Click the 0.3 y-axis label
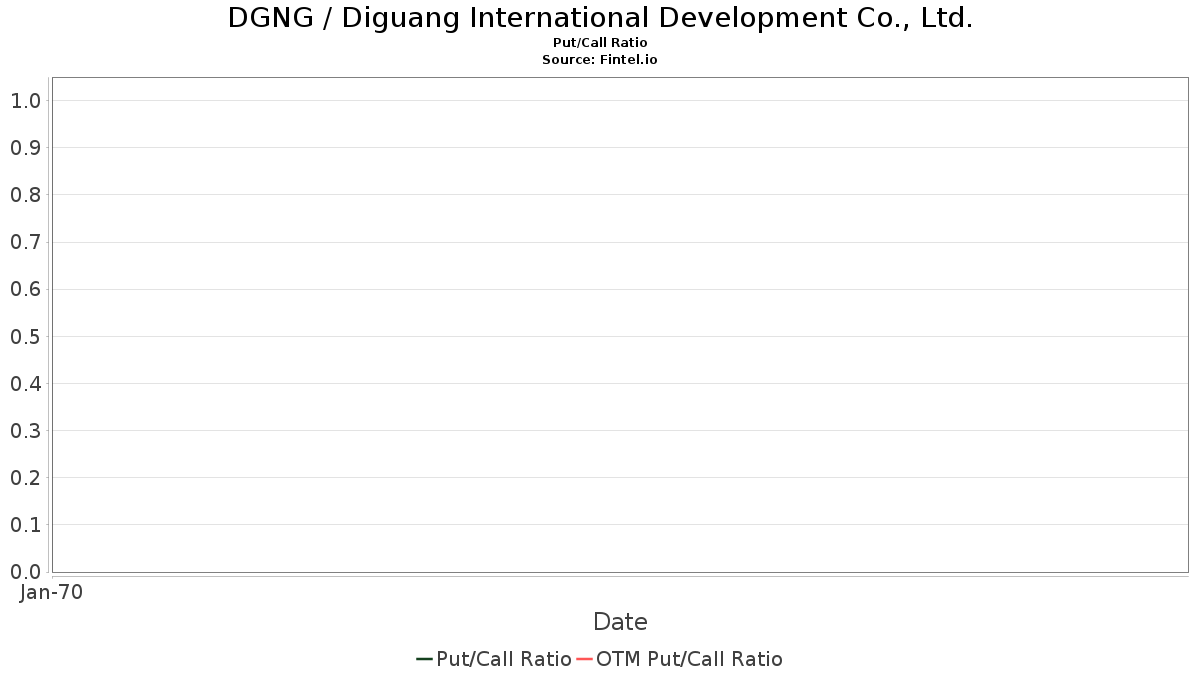The width and height of the screenshot is (1200, 675). [x=25, y=431]
